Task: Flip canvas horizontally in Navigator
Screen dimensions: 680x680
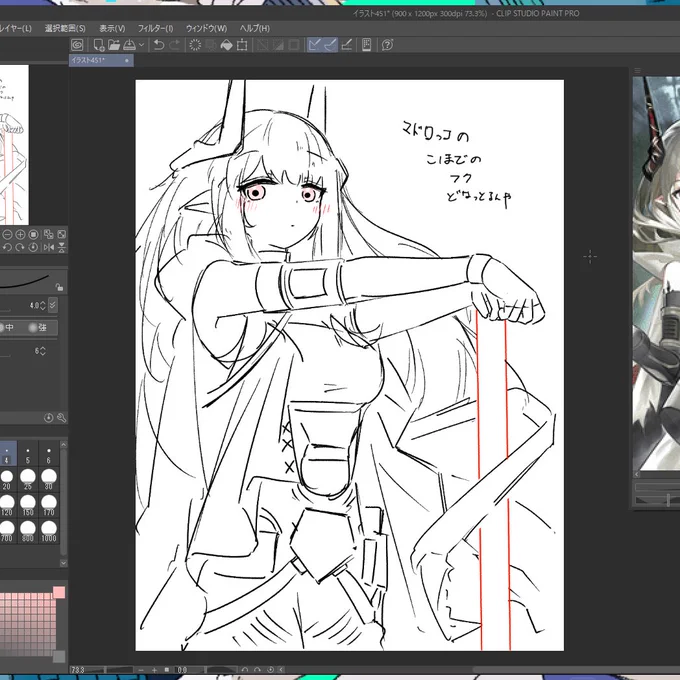Action: 49,247
